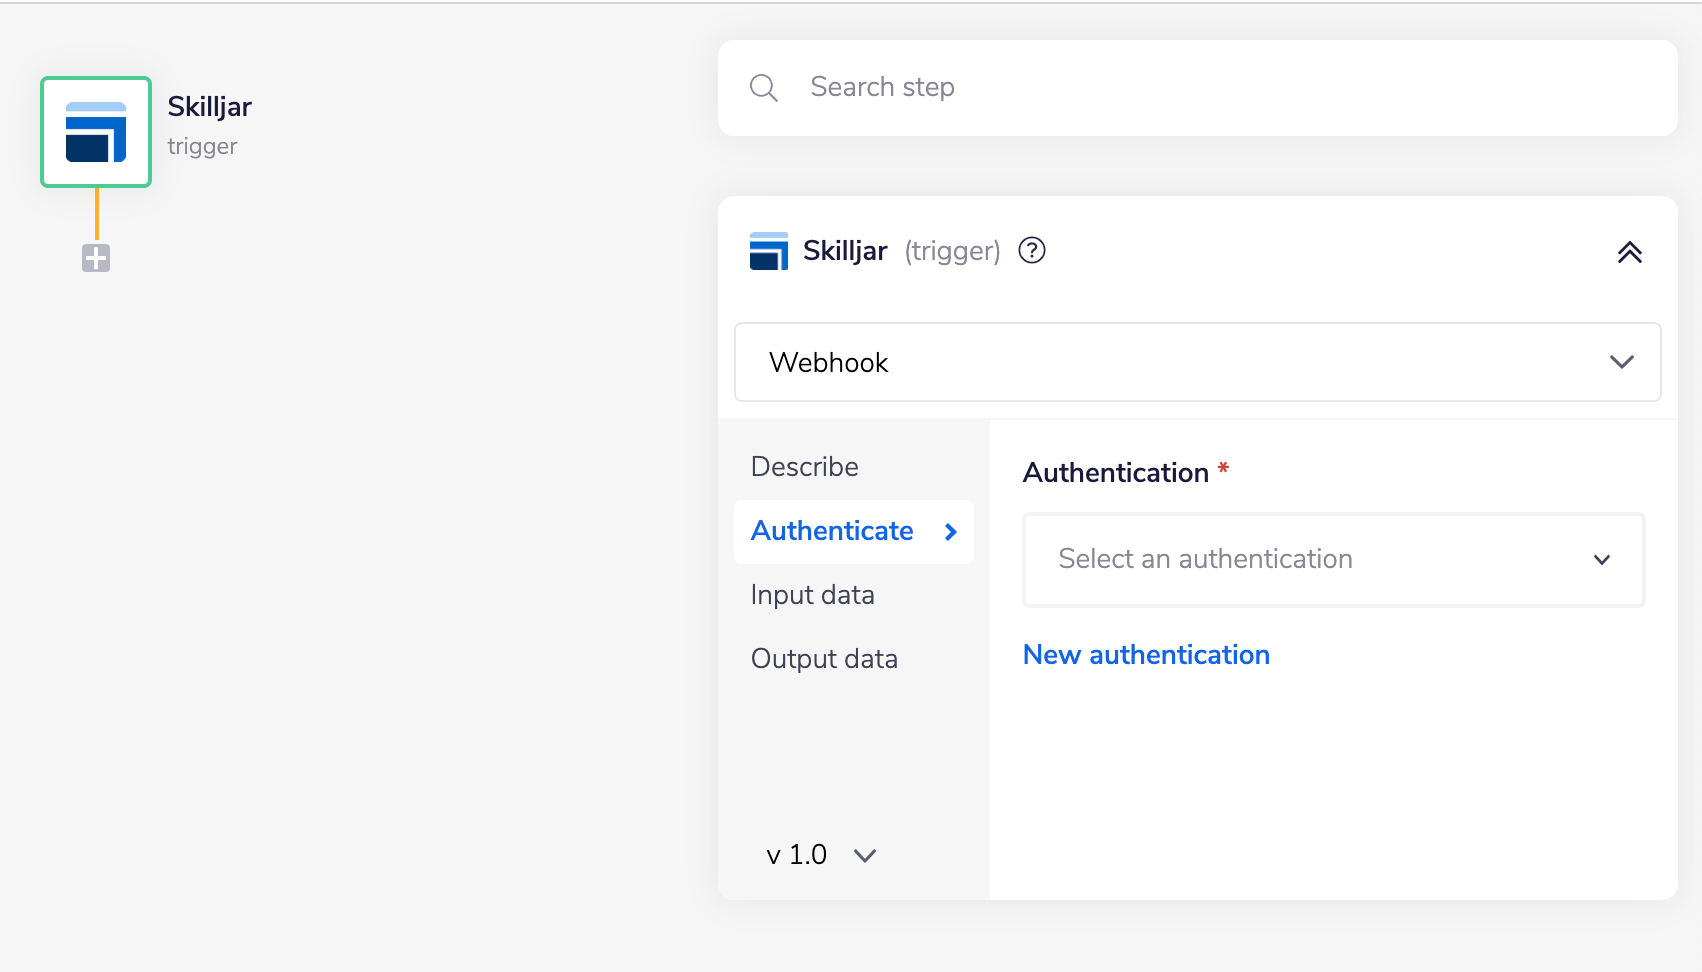Click New authentication link
This screenshot has width=1702, height=972.
[1147, 655]
